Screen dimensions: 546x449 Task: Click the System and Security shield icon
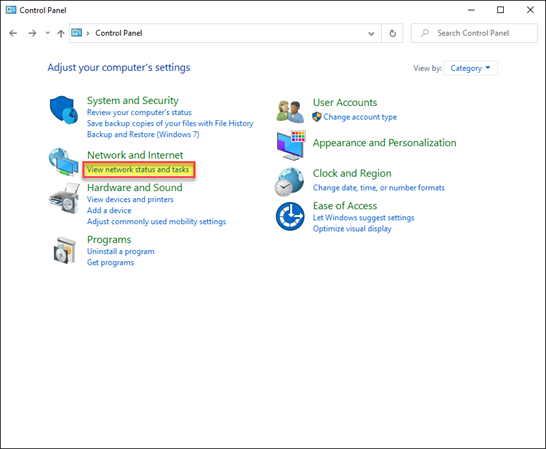(64, 110)
